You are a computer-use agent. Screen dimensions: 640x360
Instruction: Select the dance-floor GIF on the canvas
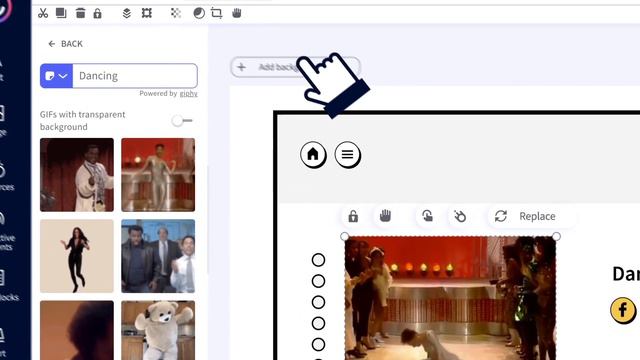(450, 298)
